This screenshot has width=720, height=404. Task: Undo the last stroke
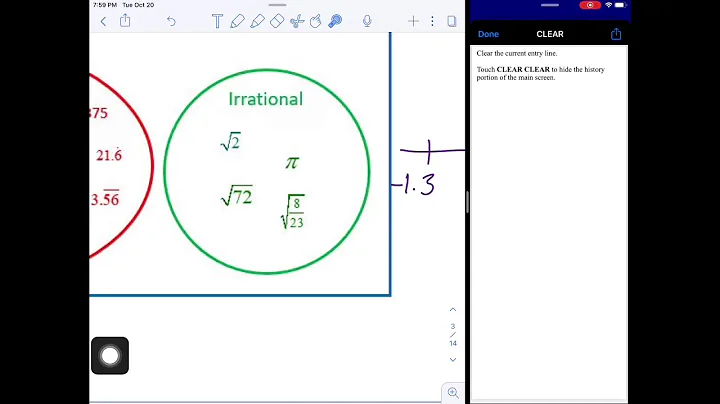click(x=171, y=21)
